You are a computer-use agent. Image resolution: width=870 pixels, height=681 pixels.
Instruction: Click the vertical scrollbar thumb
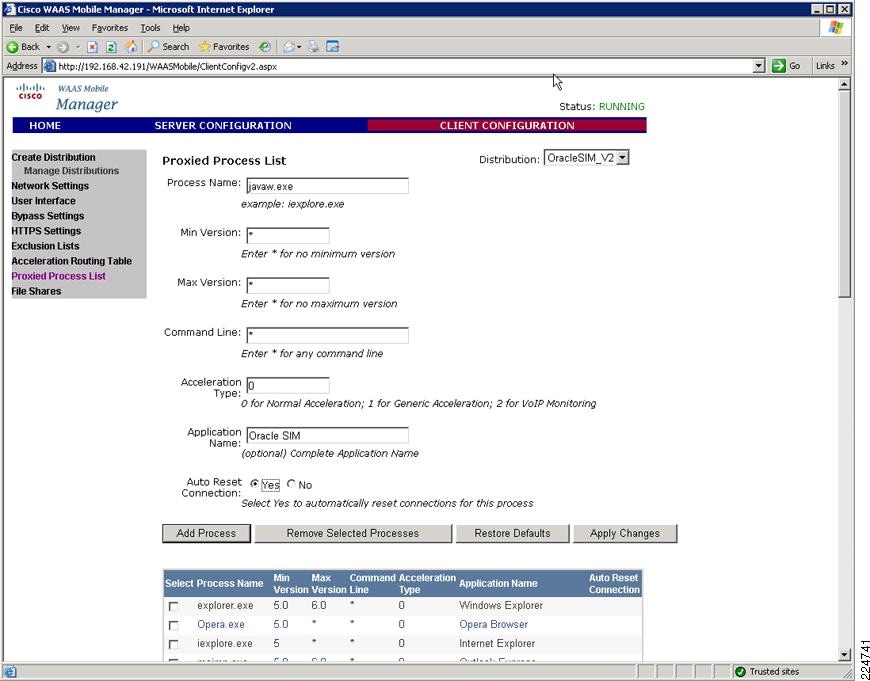point(844,194)
